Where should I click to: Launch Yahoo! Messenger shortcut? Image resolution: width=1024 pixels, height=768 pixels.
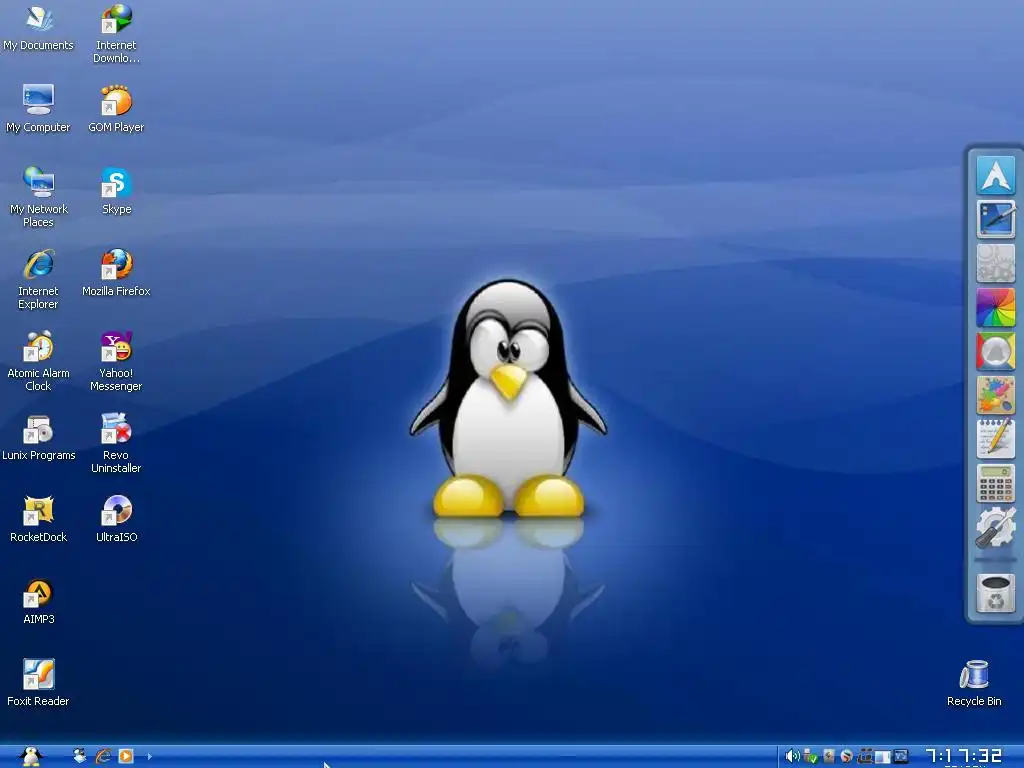[116, 361]
